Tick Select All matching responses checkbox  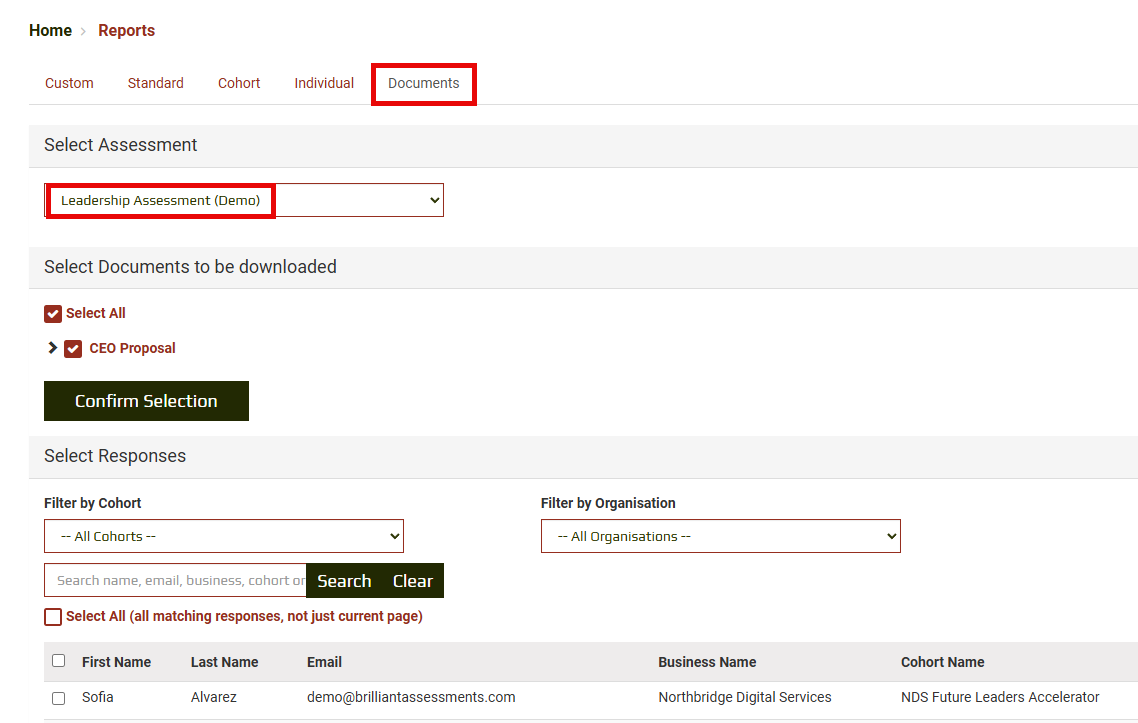53,617
